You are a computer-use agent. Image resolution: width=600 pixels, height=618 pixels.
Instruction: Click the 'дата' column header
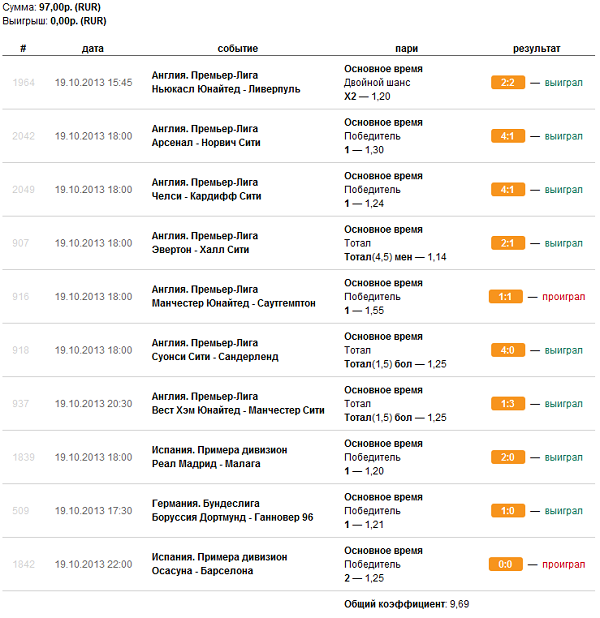(x=93, y=48)
